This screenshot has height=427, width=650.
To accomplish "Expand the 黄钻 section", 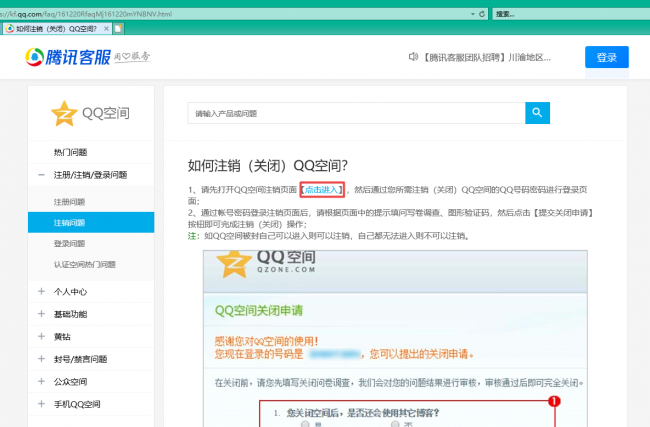I will tap(91, 336).
